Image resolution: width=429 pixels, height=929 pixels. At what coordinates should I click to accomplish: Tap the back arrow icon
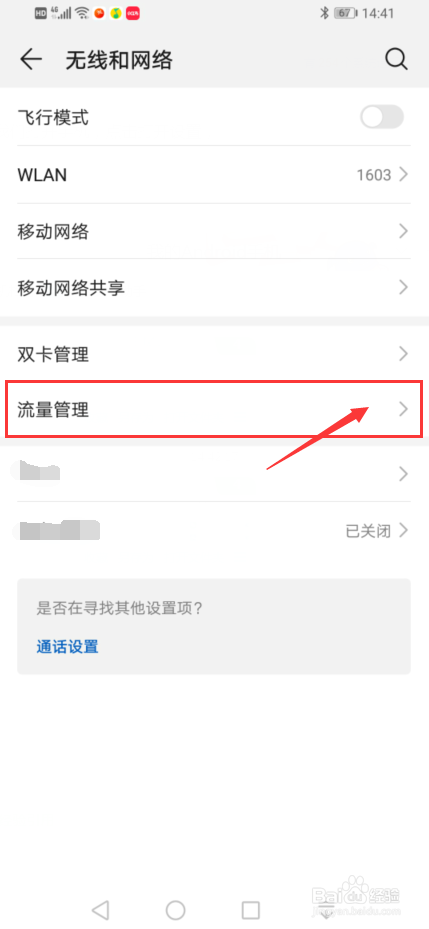click(x=31, y=60)
